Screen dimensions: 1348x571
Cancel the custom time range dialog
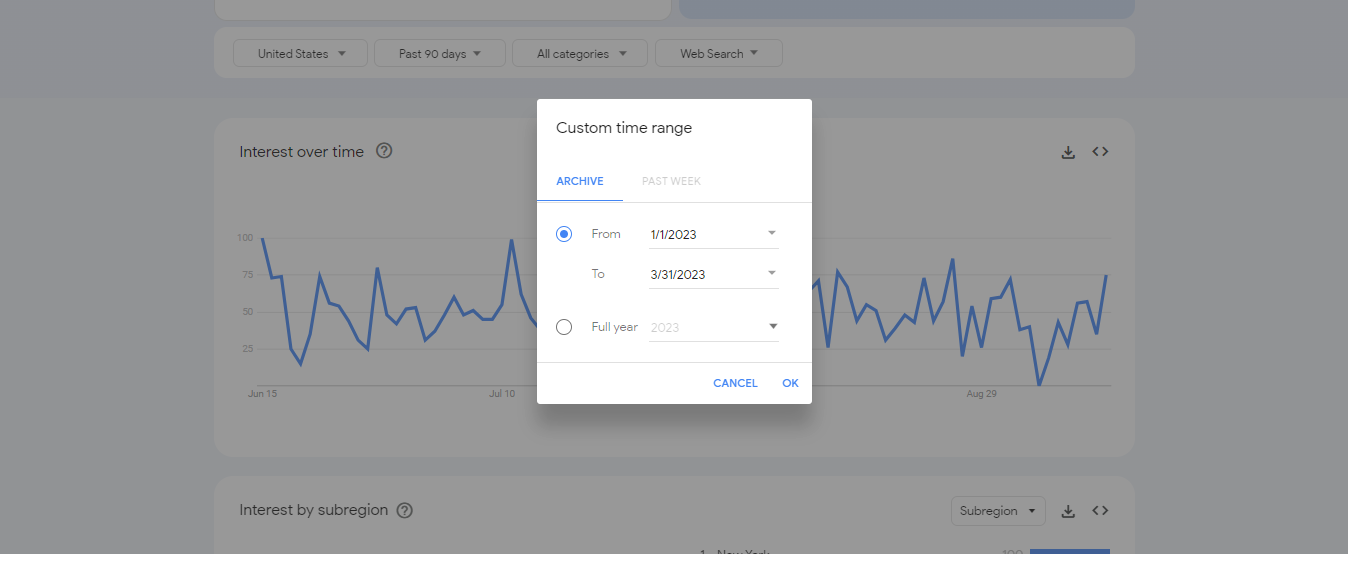[735, 383]
